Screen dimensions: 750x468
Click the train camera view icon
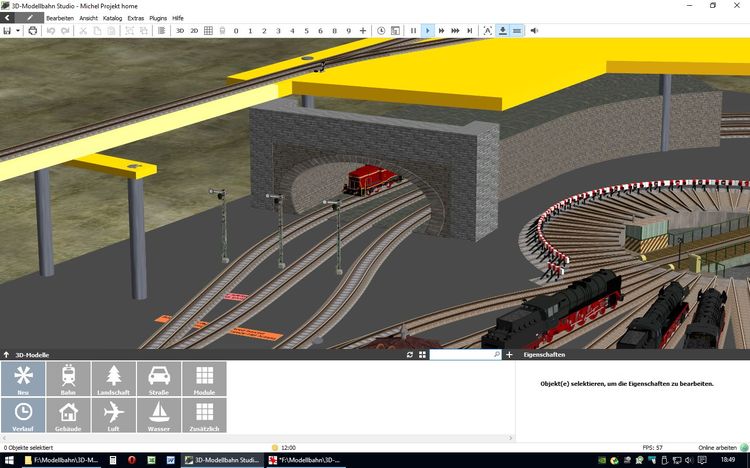[x=222, y=31]
